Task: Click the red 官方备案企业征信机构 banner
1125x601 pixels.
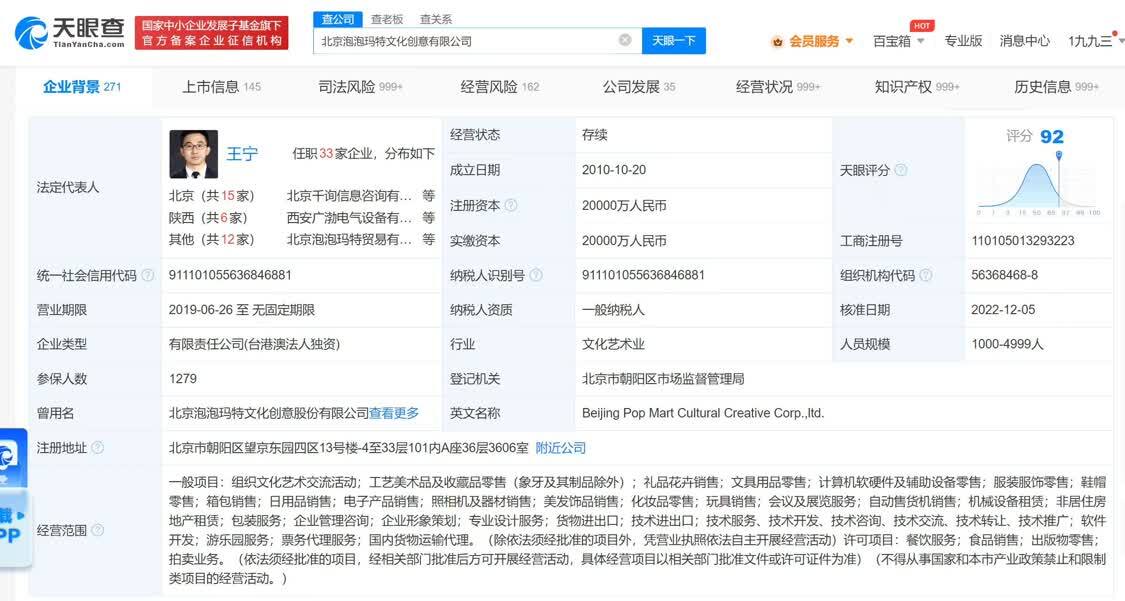Action: coord(211,33)
